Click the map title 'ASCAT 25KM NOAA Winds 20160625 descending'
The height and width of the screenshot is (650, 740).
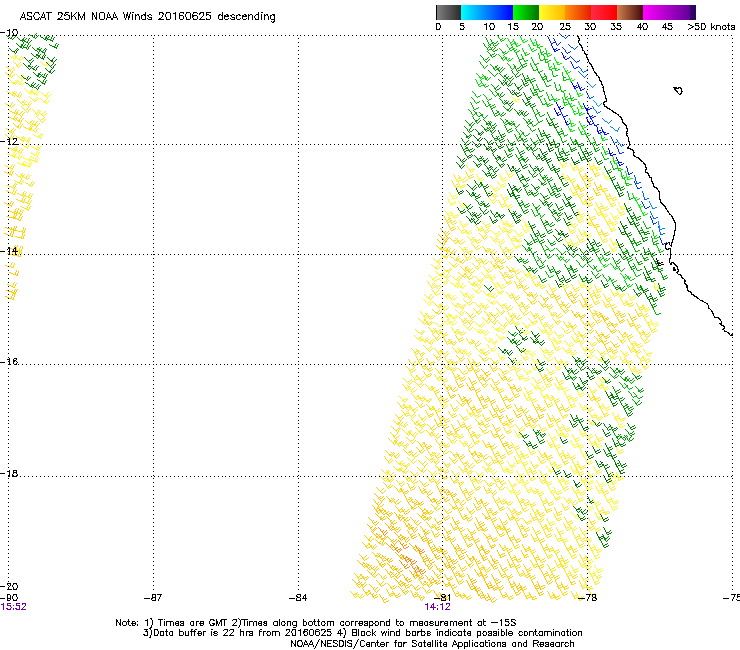pyautogui.click(x=147, y=17)
